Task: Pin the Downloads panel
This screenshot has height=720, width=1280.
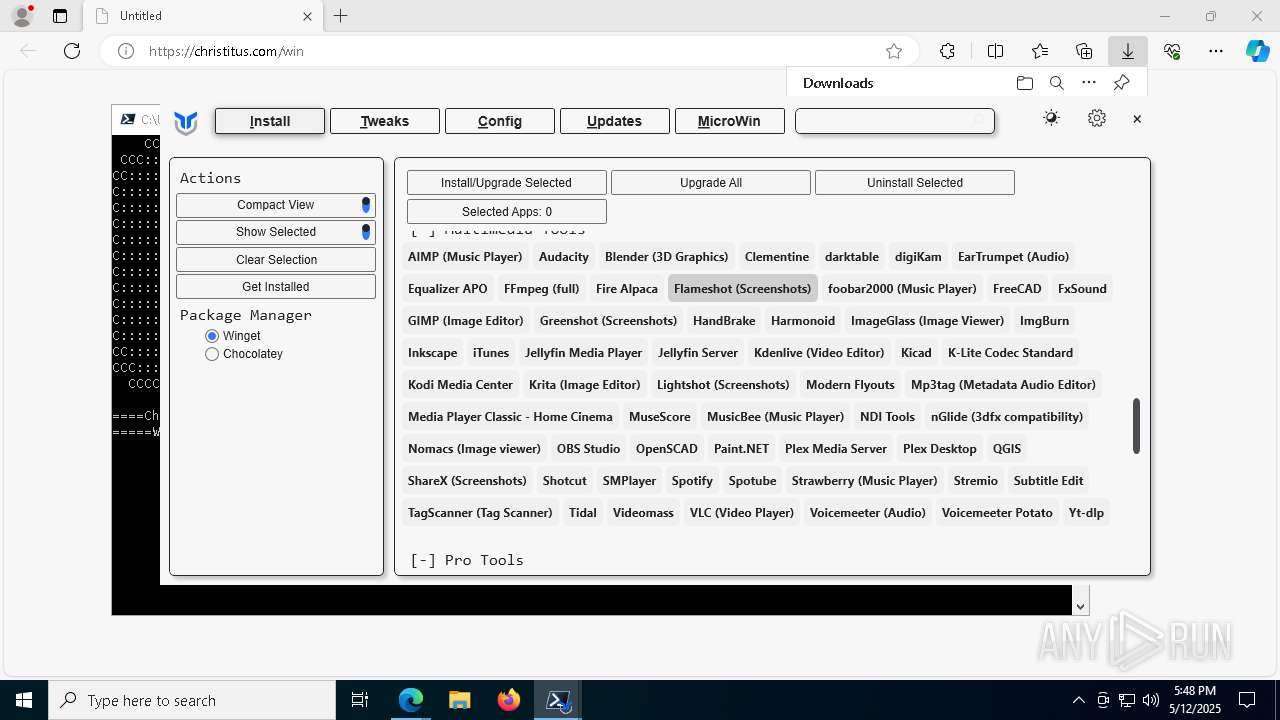Action: point(1122,83)
